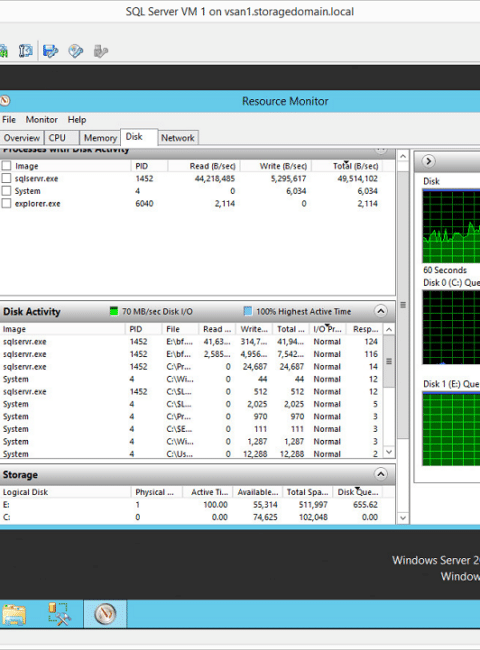
Task: Switch to the Network tab
Action: click(x=177, y=138)
